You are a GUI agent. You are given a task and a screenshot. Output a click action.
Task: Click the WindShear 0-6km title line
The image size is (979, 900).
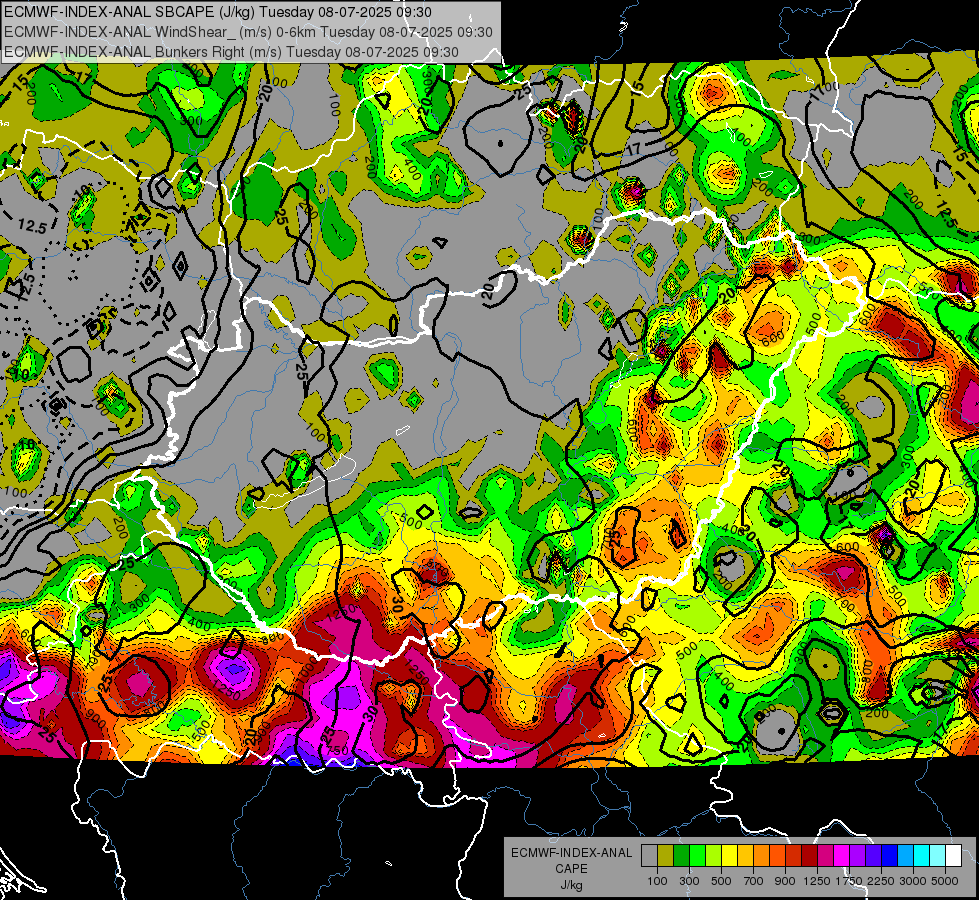point(248,32)
